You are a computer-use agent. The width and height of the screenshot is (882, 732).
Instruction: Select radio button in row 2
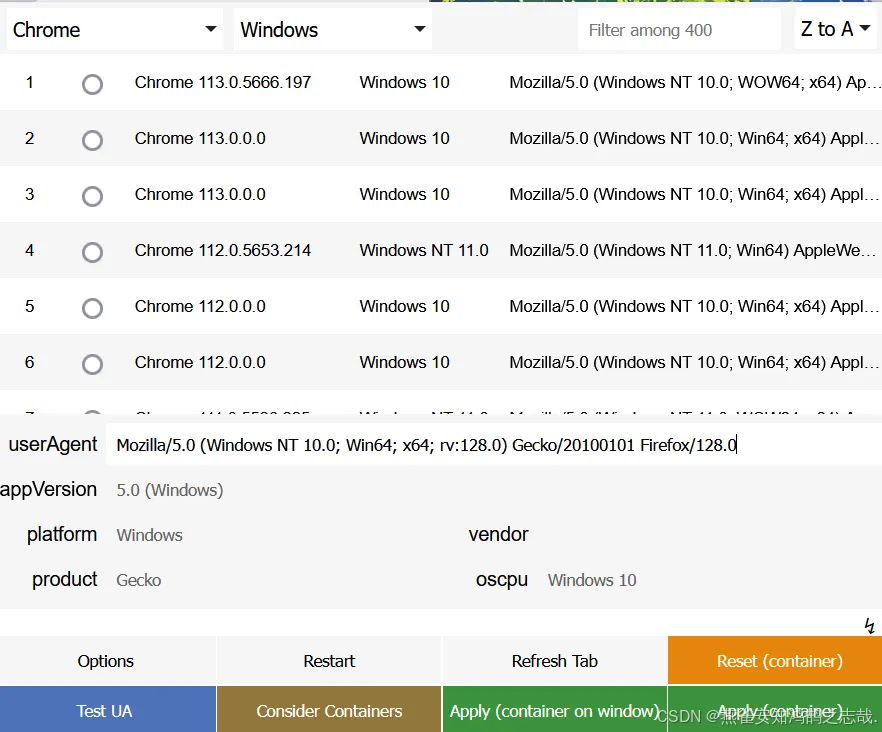click(92, 140)
